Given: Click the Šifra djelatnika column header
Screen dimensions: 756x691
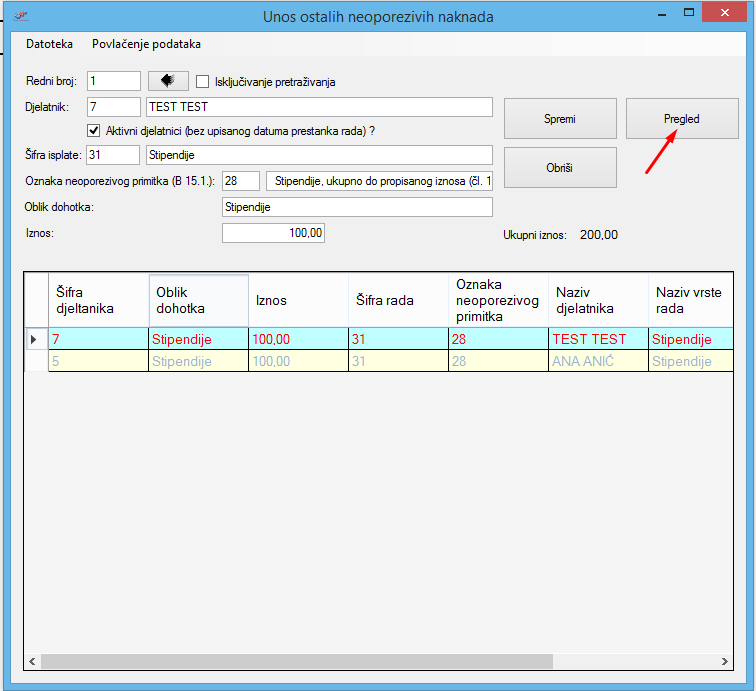Looking at the screenshot, I should click(98, 299).
